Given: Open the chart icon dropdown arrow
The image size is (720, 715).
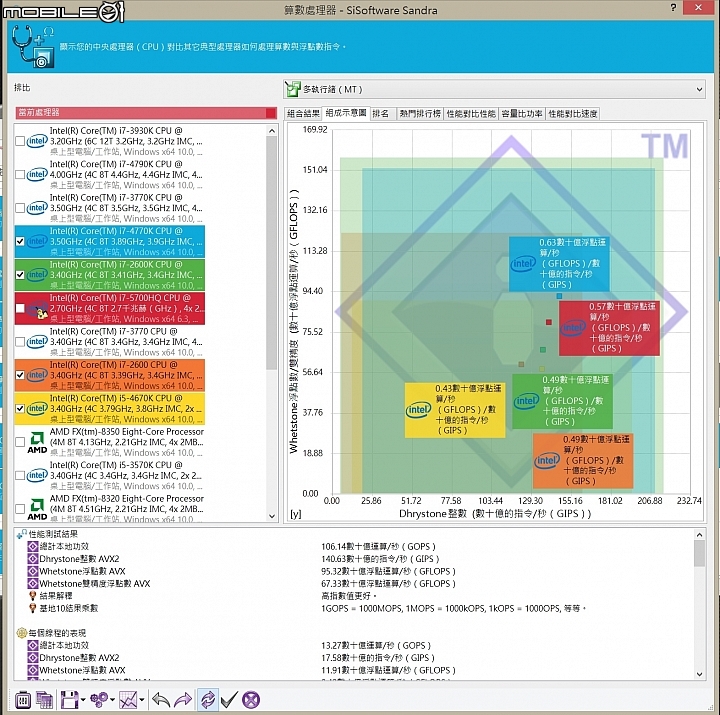Looking at the screenshot, I should click(142, 700).
